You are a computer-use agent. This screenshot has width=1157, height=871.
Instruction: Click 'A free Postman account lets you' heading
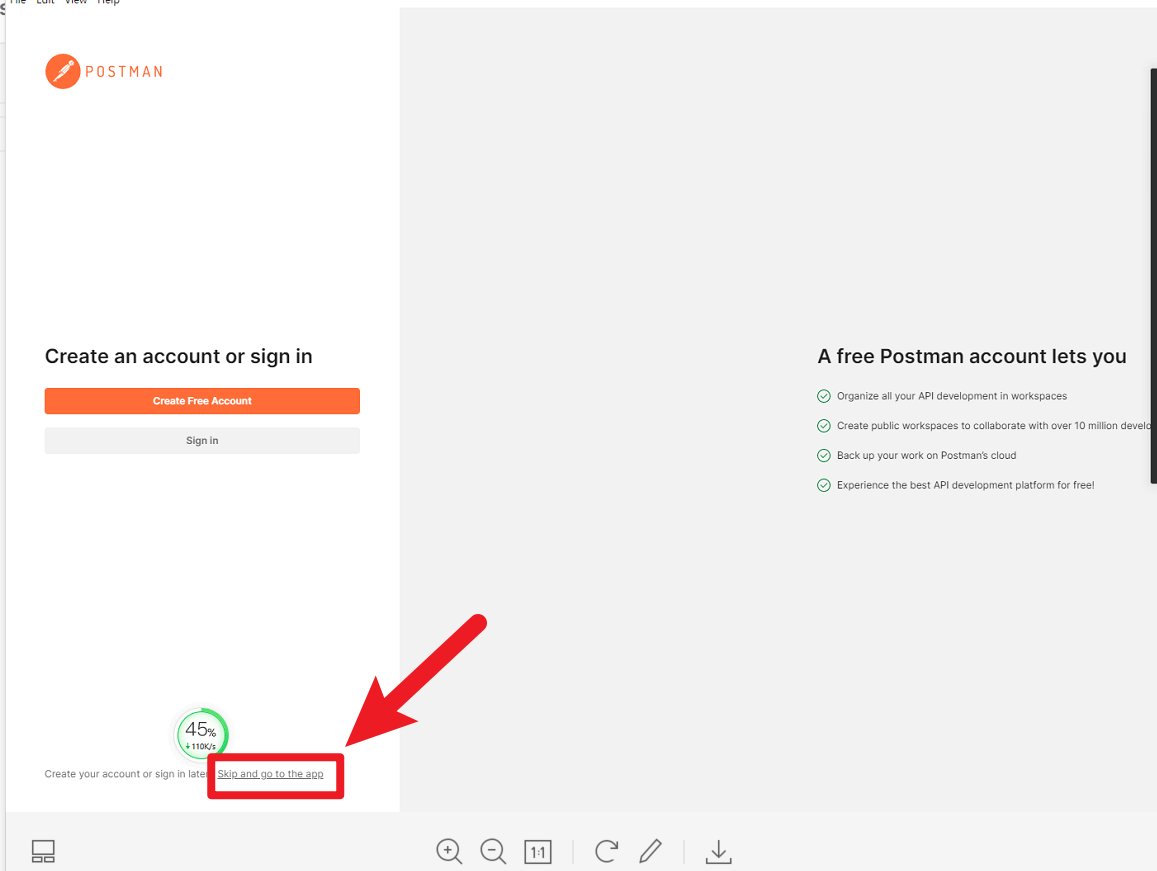point(972,357)
